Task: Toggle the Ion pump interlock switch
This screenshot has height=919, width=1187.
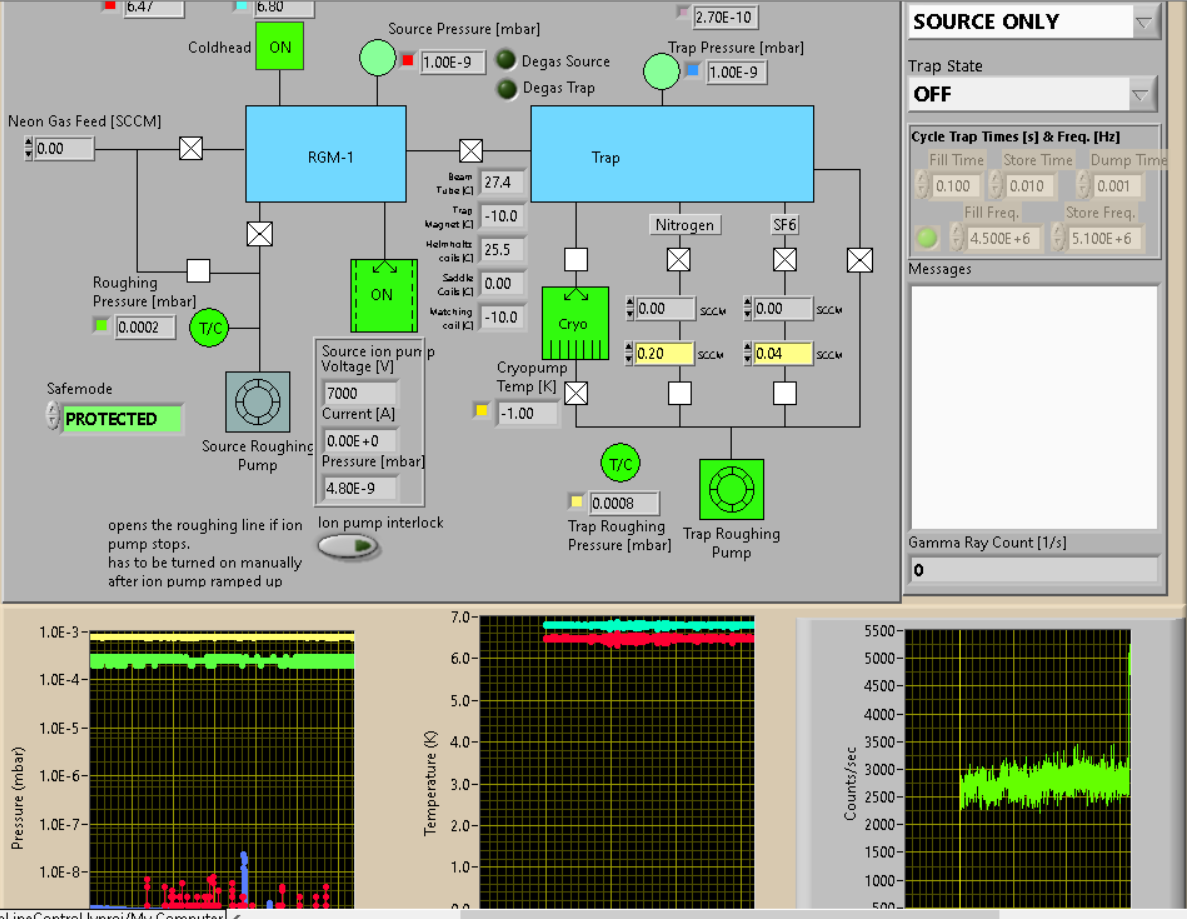Action: [349, 545]
